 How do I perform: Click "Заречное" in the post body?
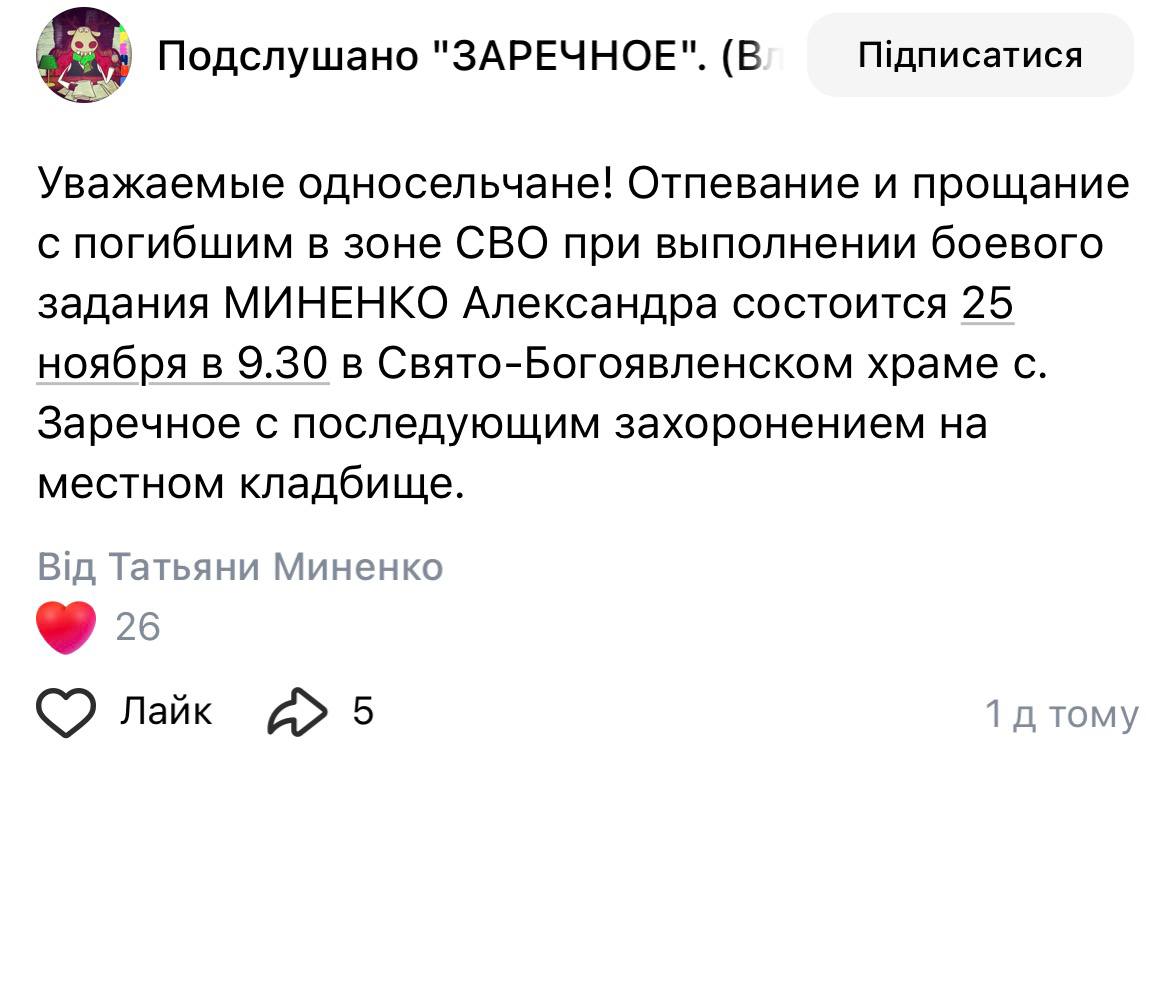click(x=136, y=424)
